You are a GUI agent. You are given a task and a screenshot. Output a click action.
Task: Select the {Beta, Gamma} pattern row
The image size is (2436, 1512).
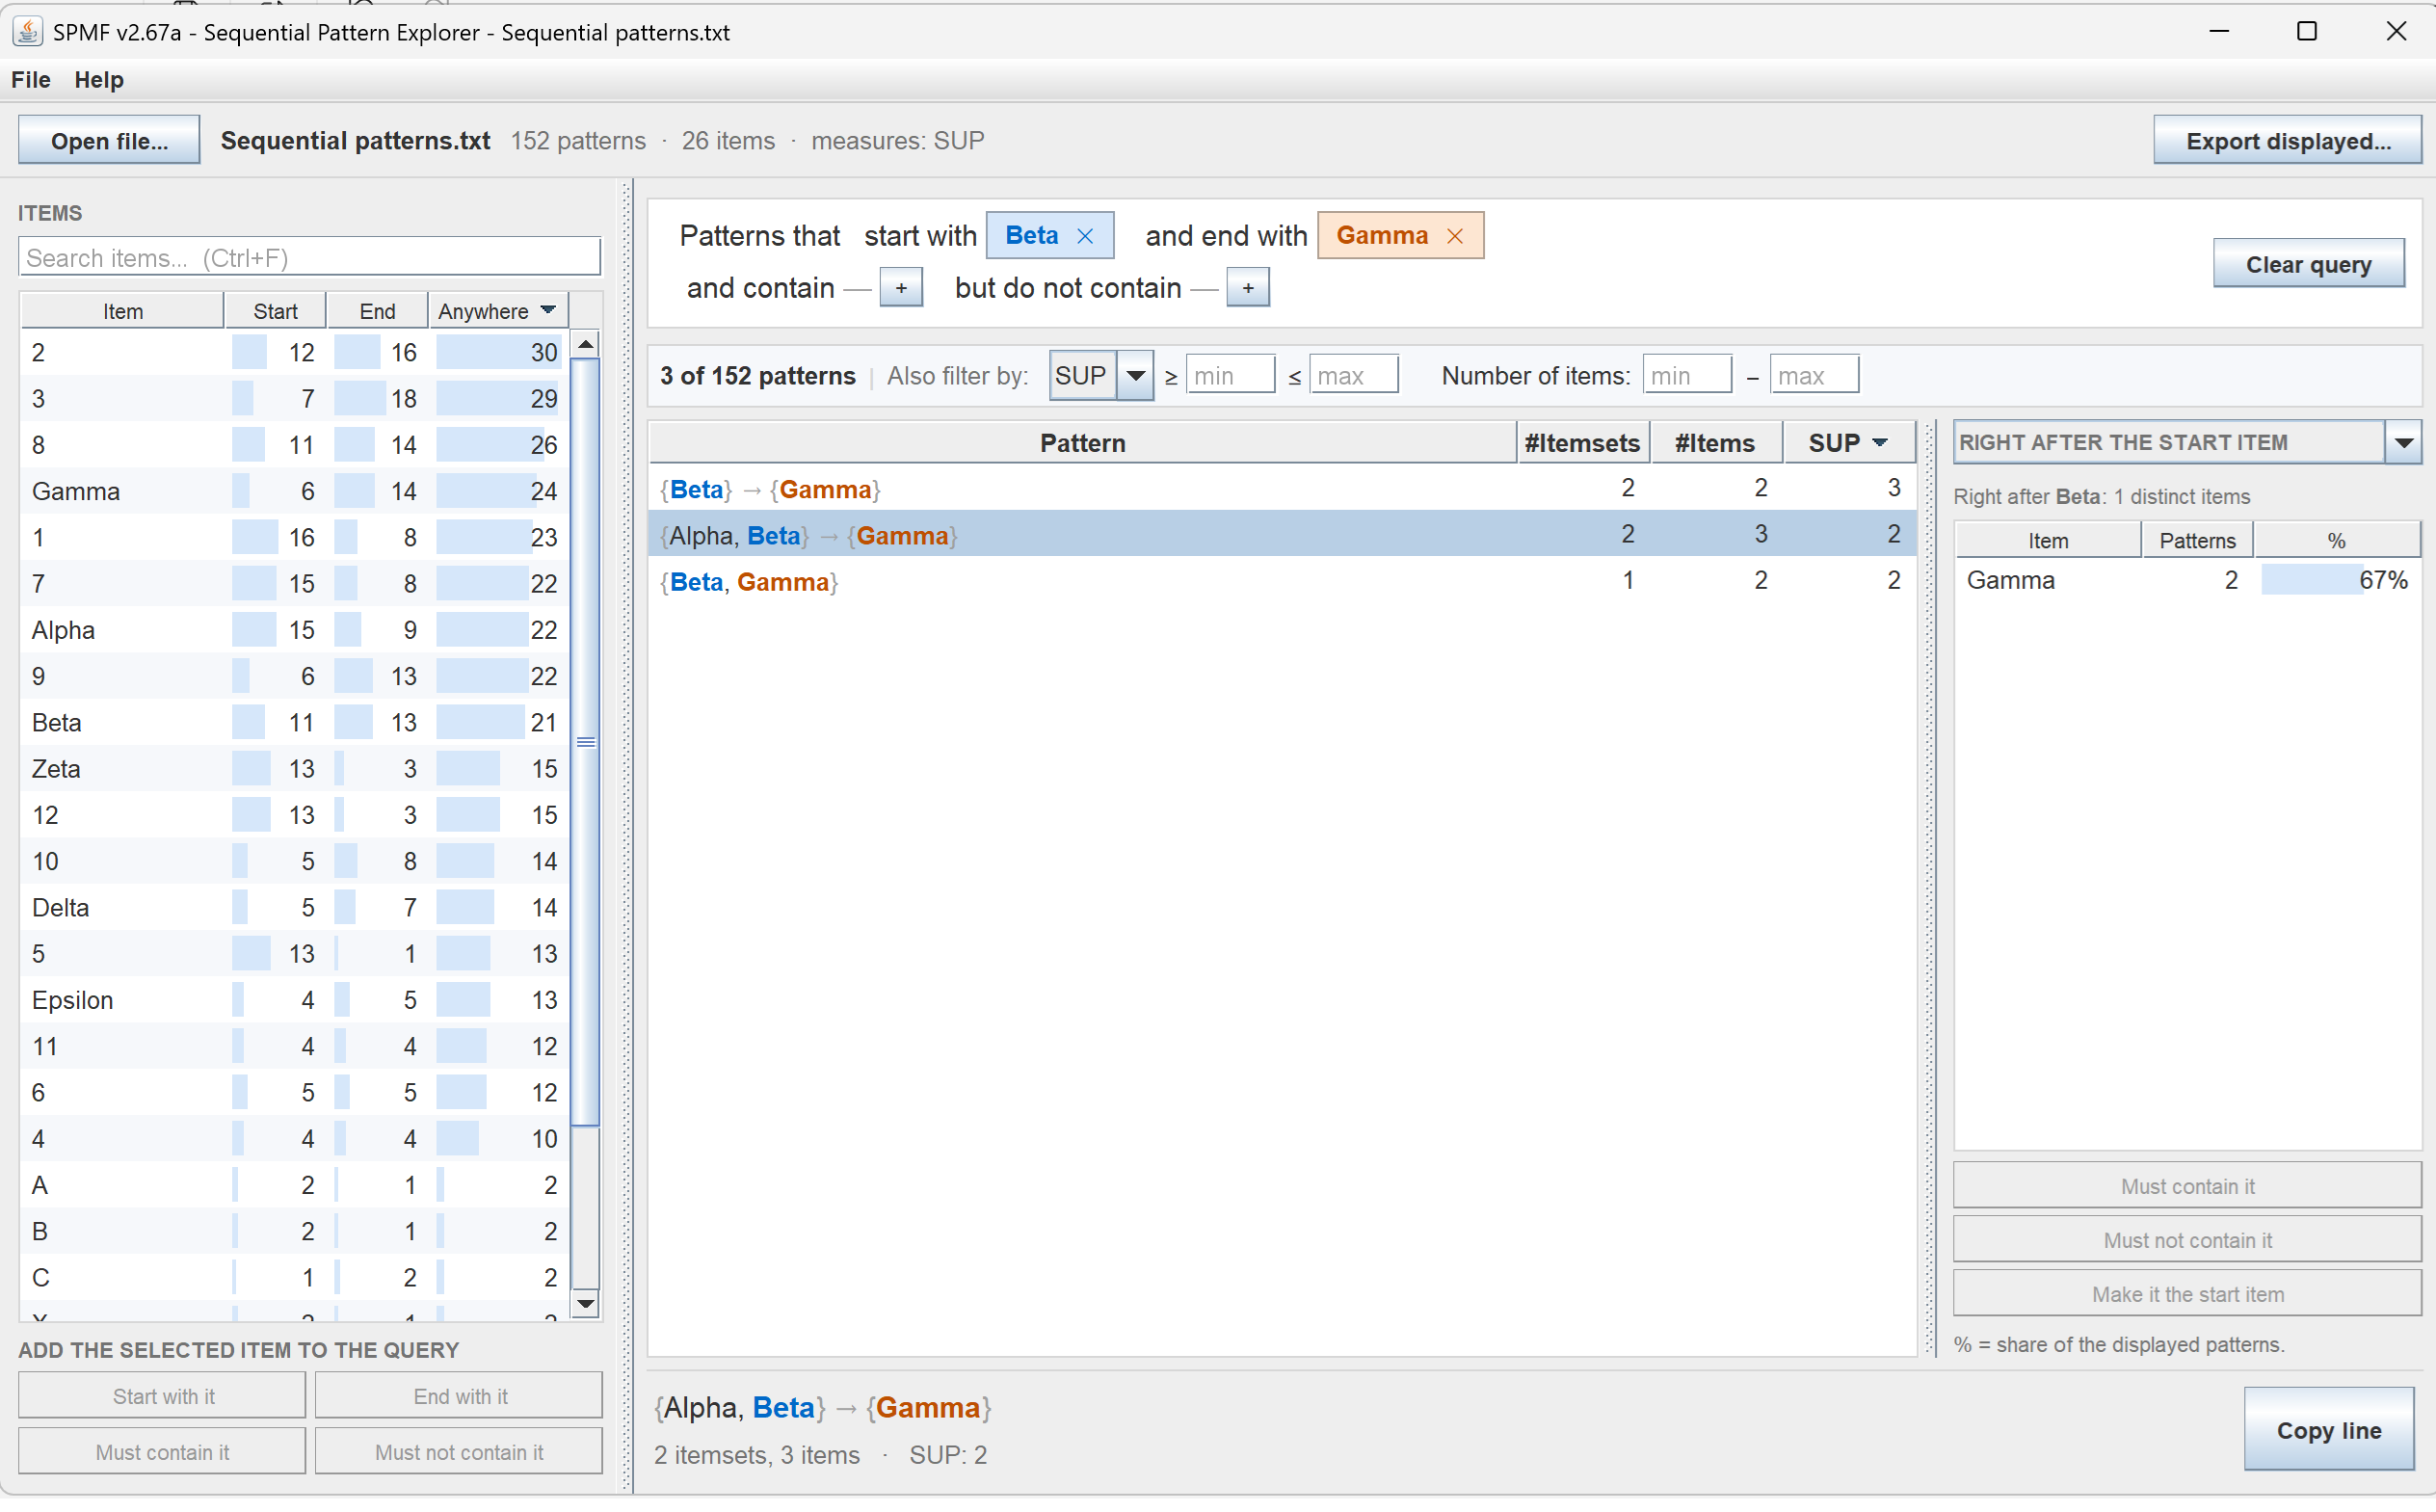click(1282, 582)
